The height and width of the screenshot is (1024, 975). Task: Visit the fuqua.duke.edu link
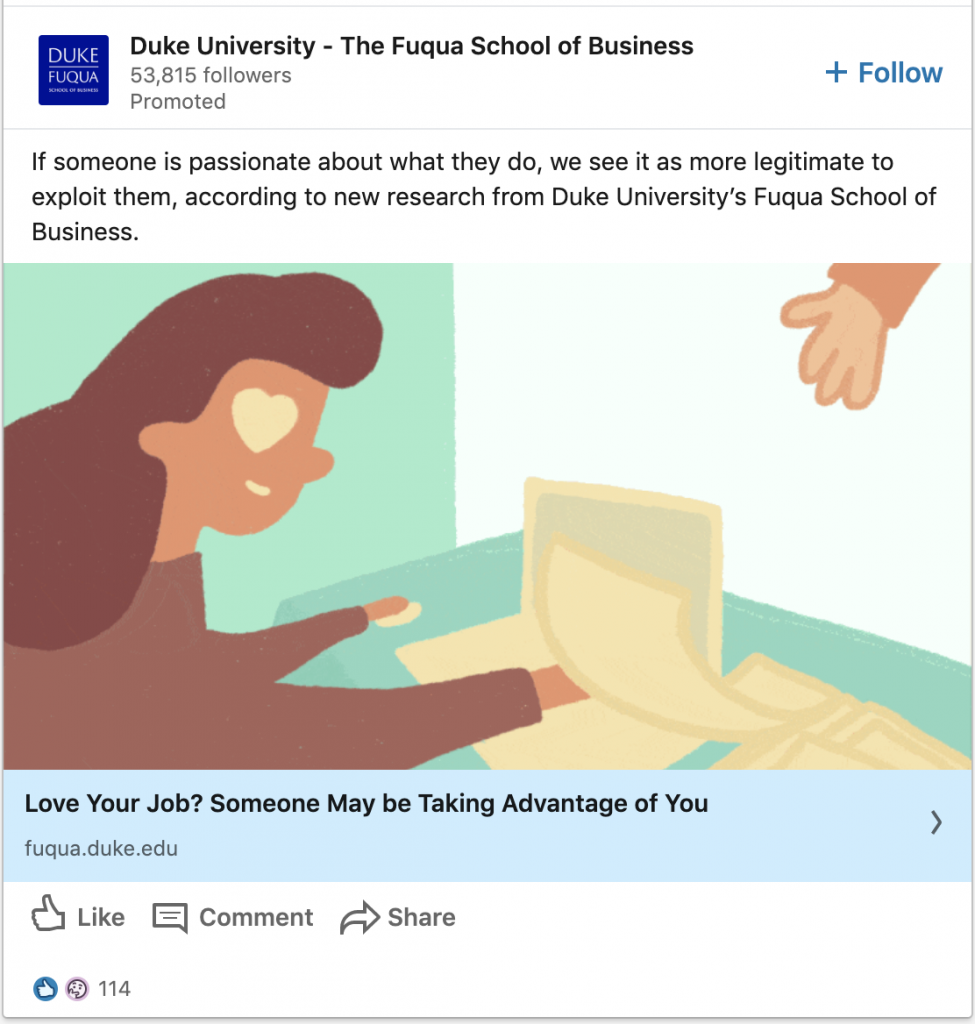point(100,848)
